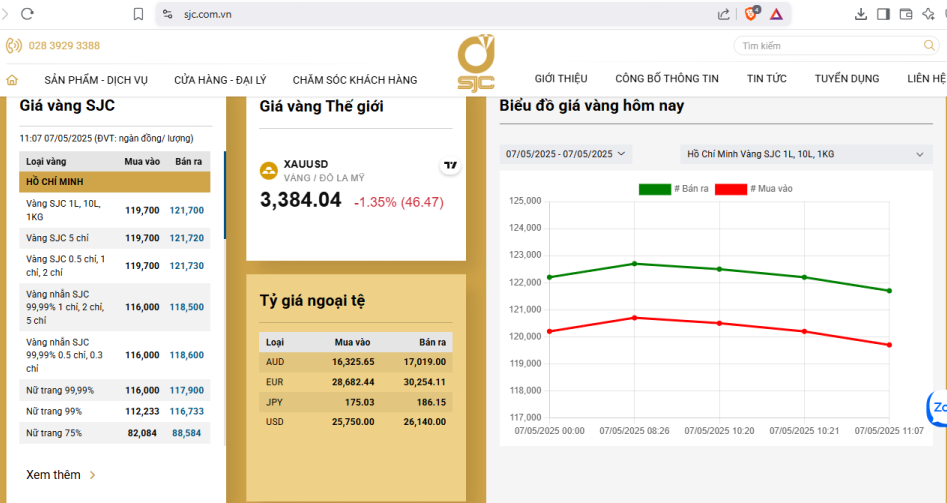This screenshot has height=503, width=947.
Task: Click the Biểu đồ giá vàng hôm nay heading
Action: pyautogui.click(x=592, y=106)
